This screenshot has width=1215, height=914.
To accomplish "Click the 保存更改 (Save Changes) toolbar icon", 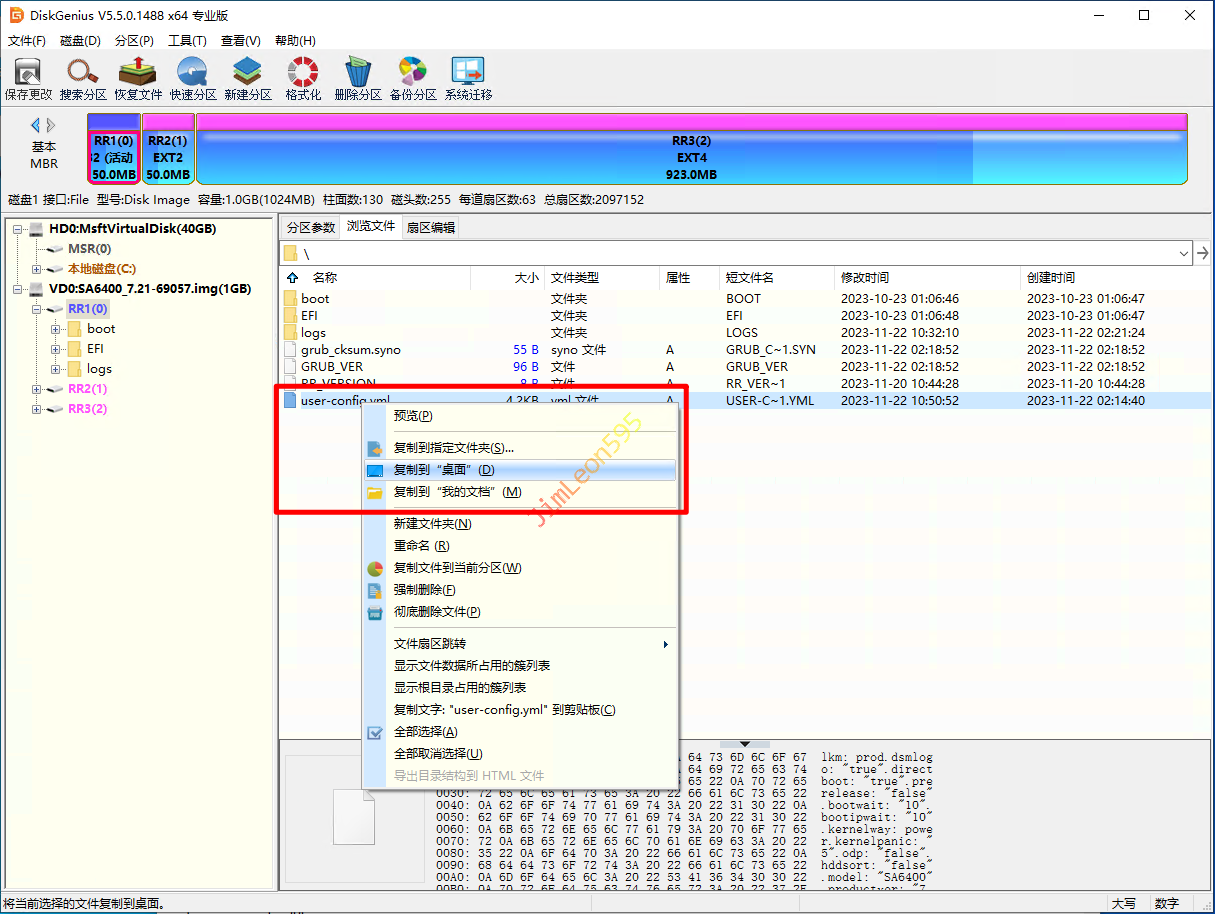I will coord(28,78).
